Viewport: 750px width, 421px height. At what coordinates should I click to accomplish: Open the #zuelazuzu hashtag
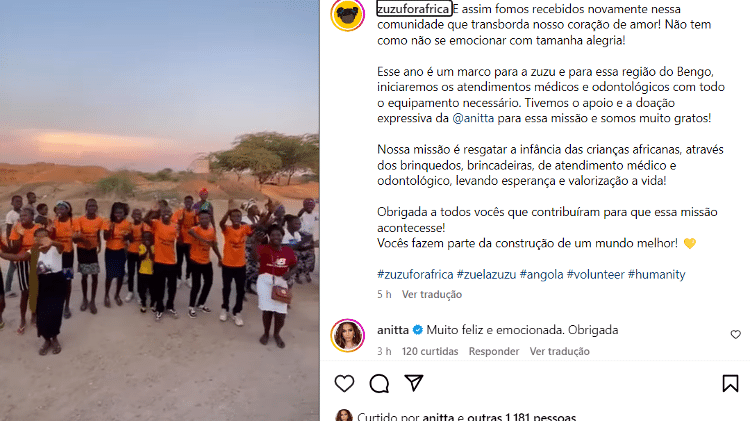486,274
